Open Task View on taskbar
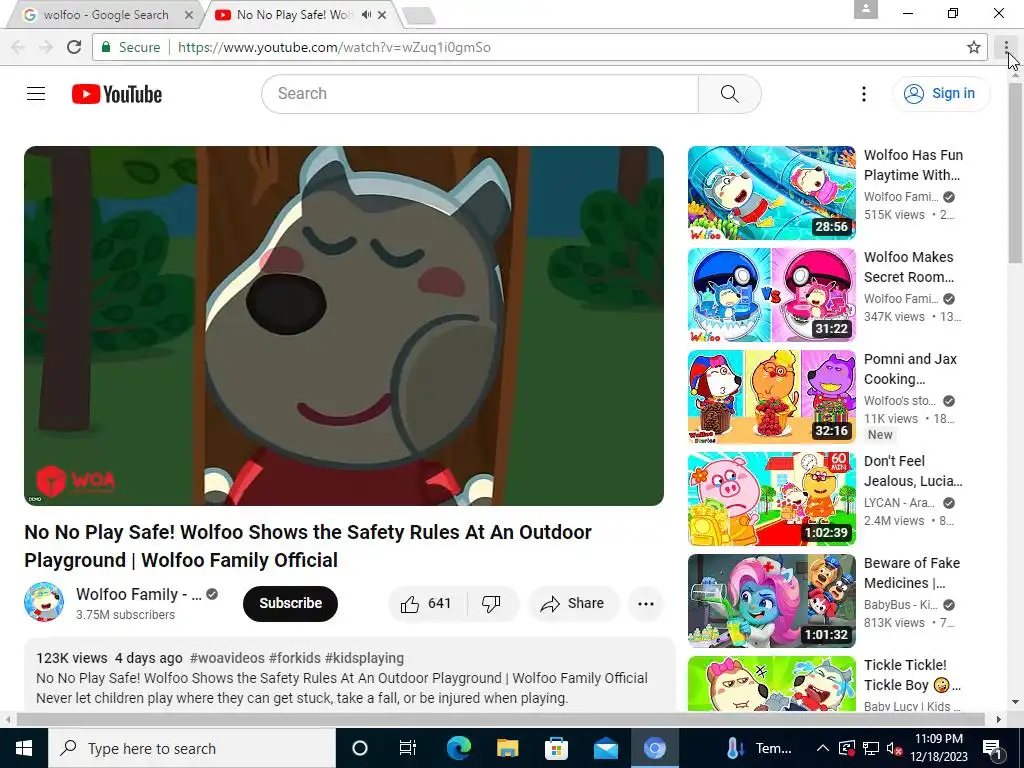Viewport: 1024px width, 768px height. pyautogui.click(x=408, y=748)
